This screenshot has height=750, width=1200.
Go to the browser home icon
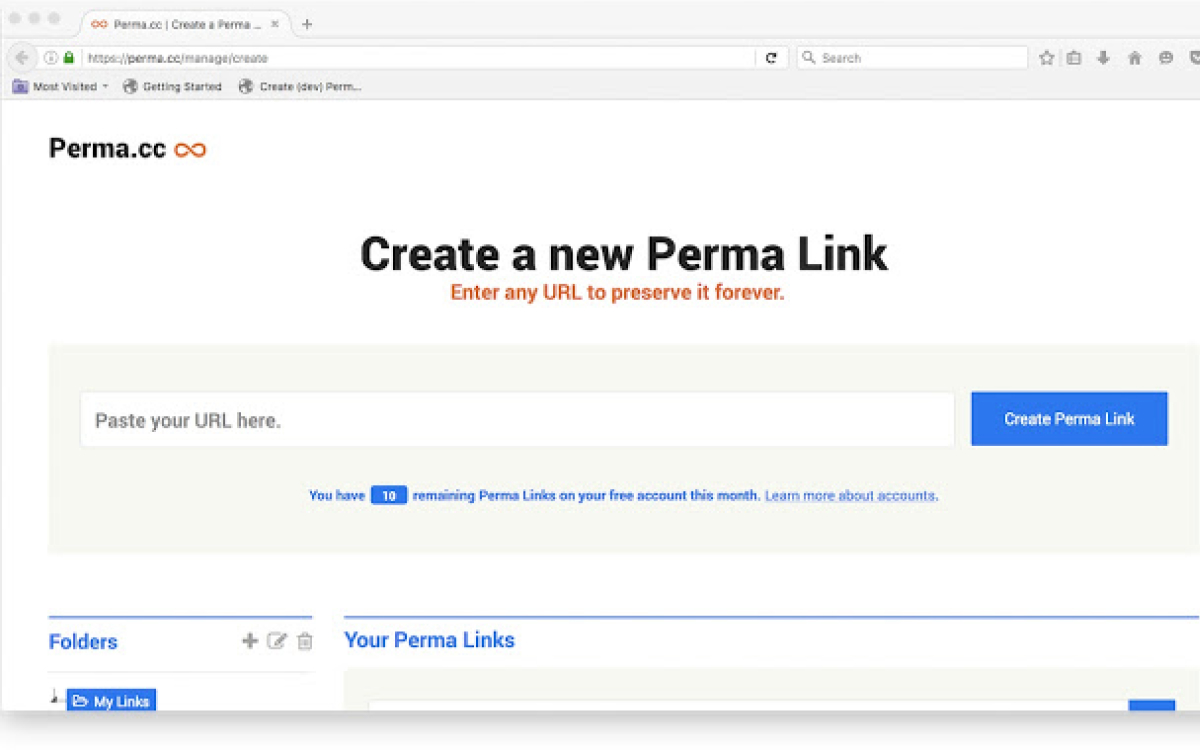tap(1134, 58)
